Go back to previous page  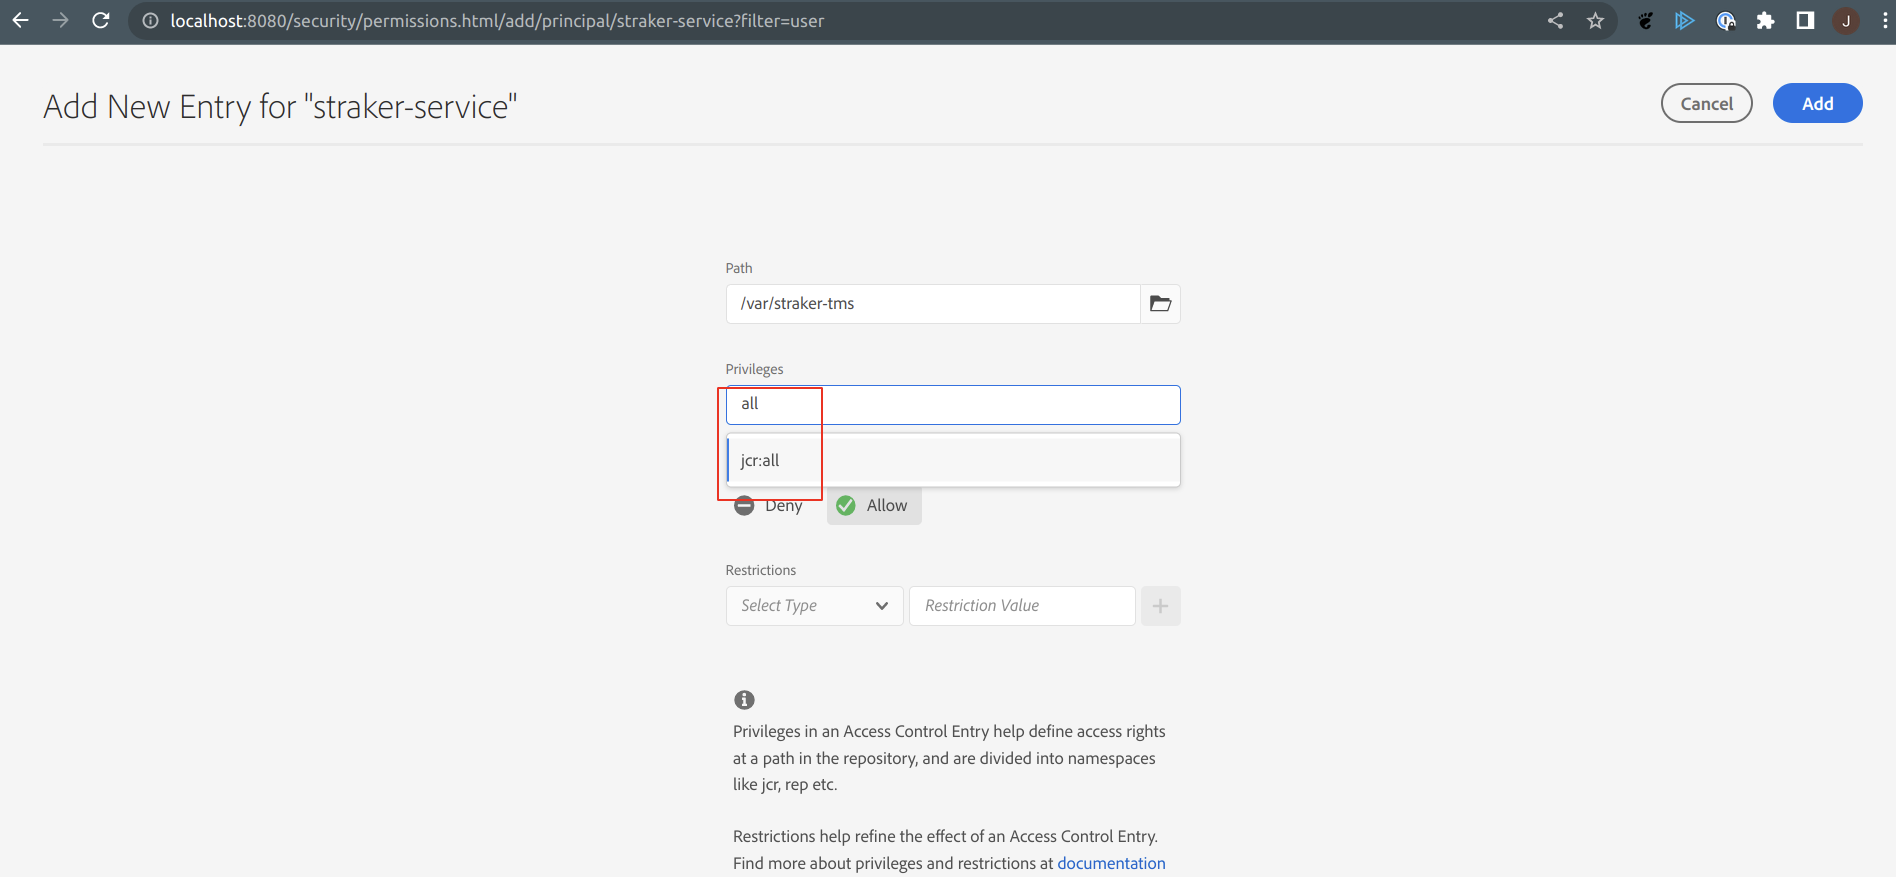(21, 21)
